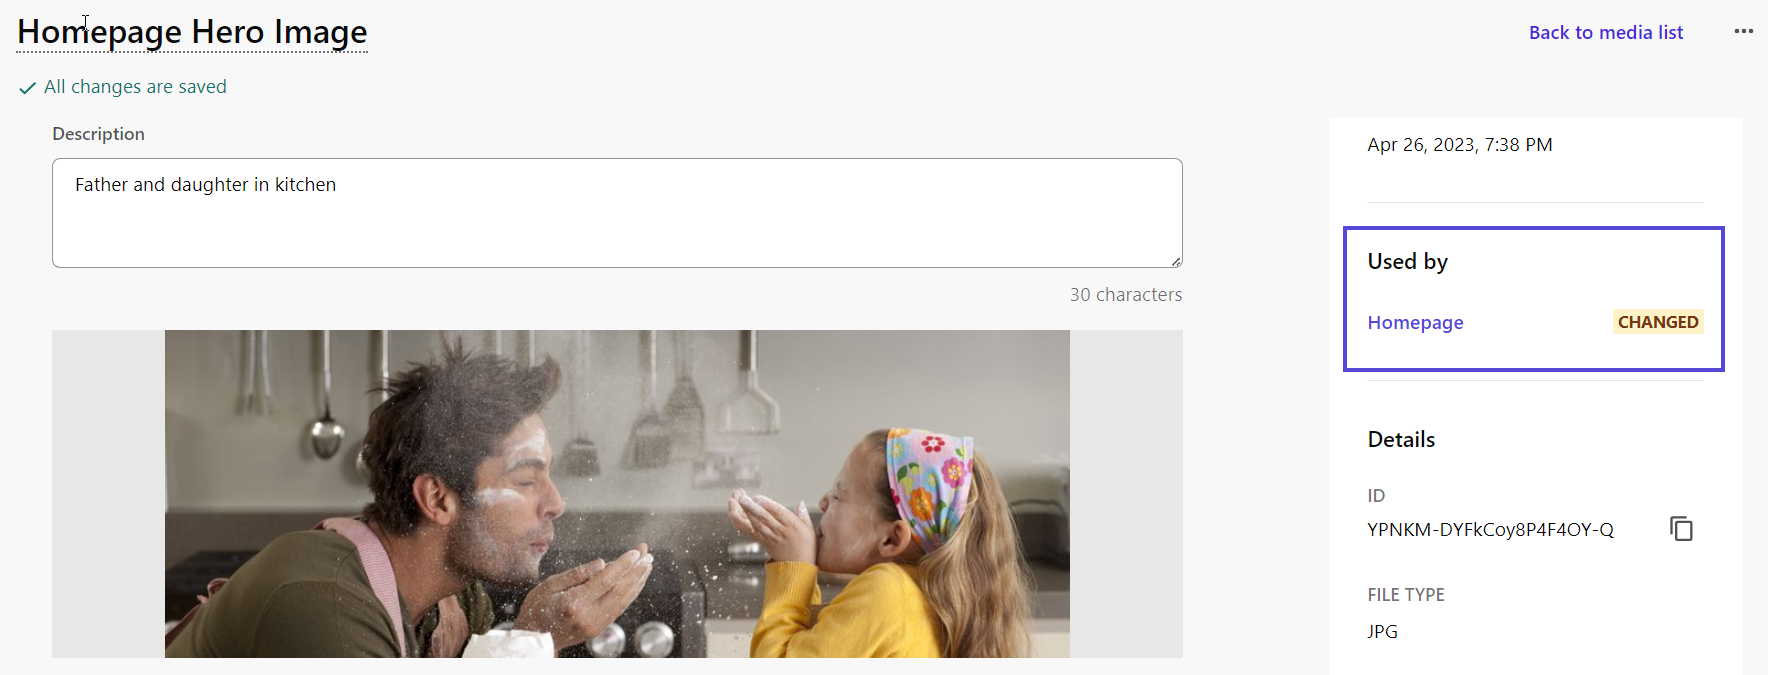This screenshot has height=675, width=1768.
Task: Click the 30 characters counter
Action: click(x=1126, y=295)
